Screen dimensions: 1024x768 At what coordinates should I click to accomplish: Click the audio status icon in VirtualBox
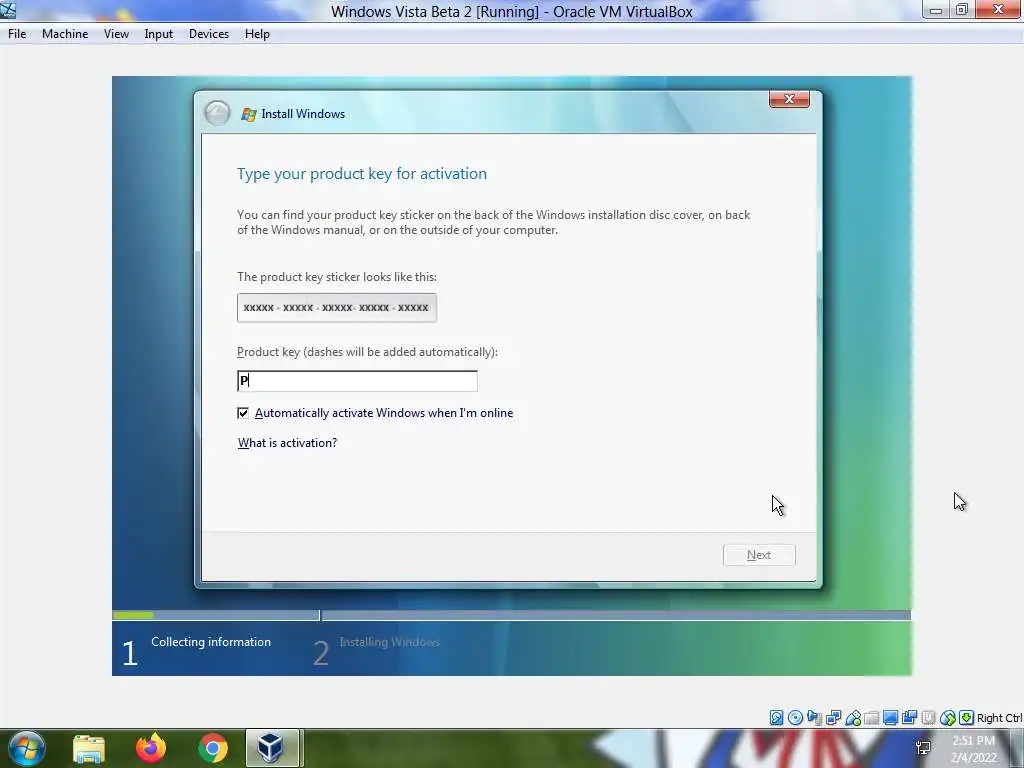[814, 718]
